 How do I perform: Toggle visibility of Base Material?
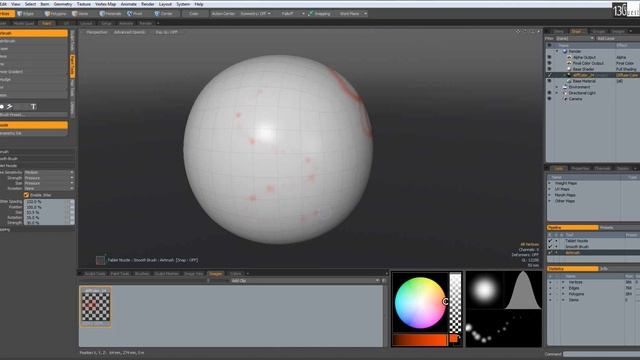549,81
